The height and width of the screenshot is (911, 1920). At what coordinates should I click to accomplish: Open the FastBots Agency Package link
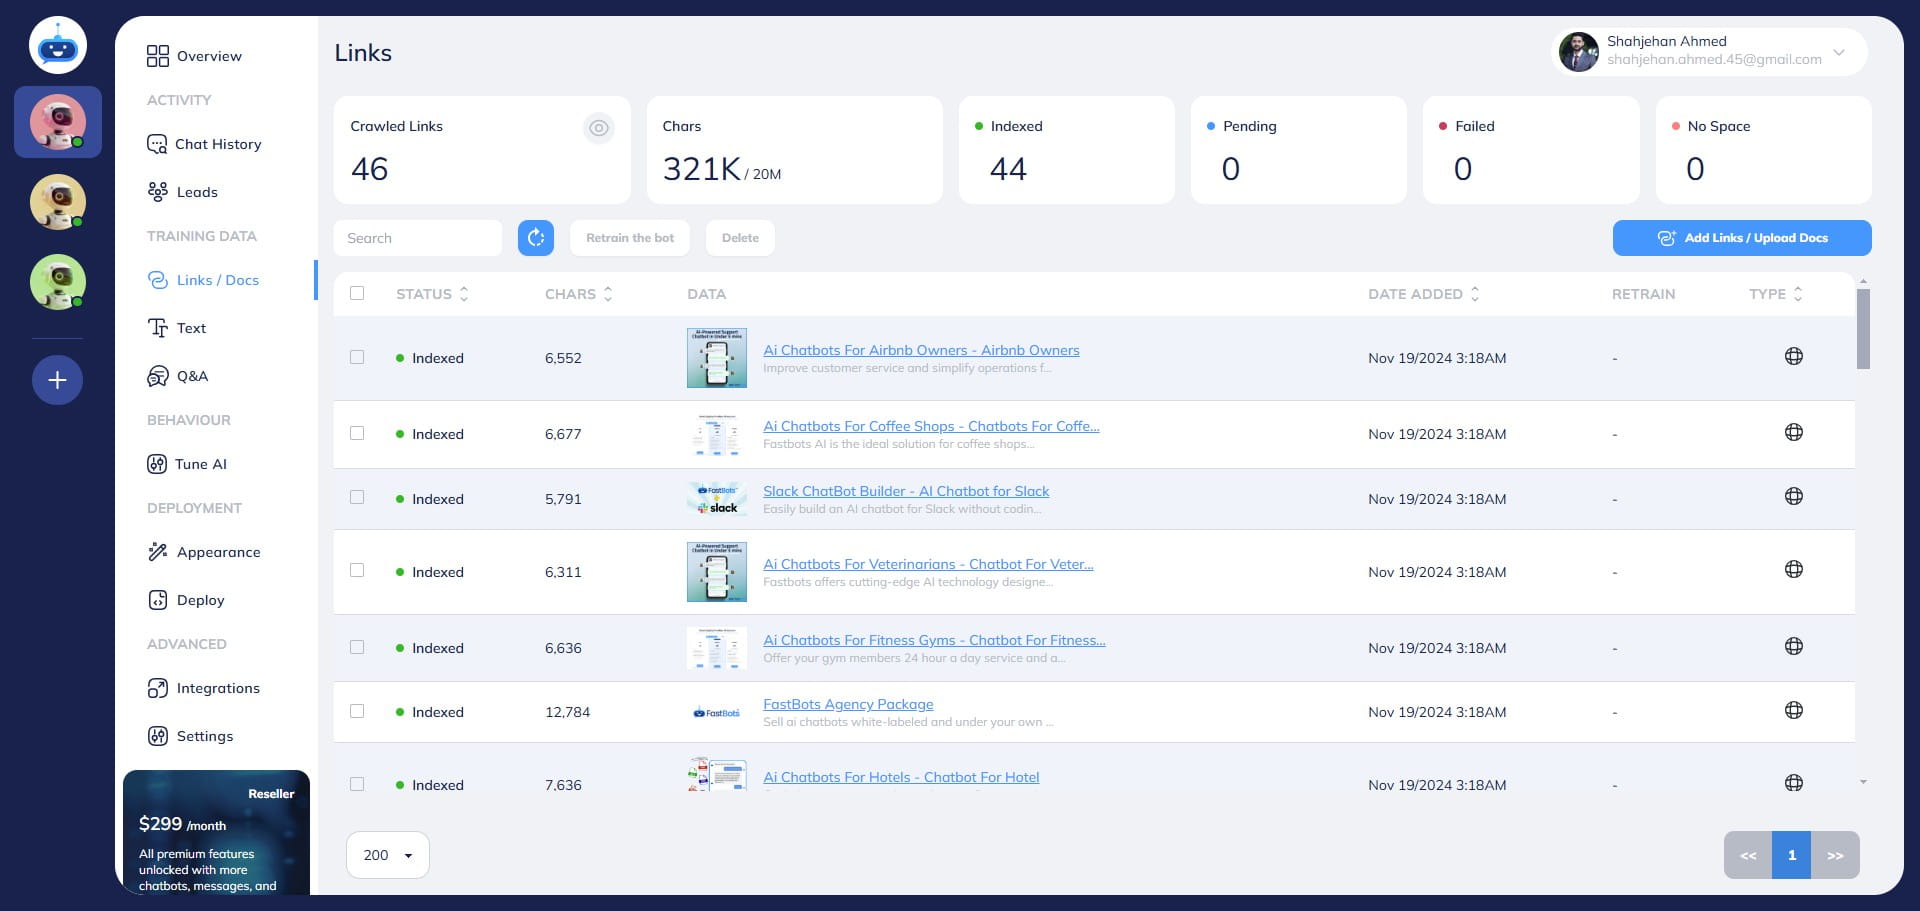tap(847, 704)
